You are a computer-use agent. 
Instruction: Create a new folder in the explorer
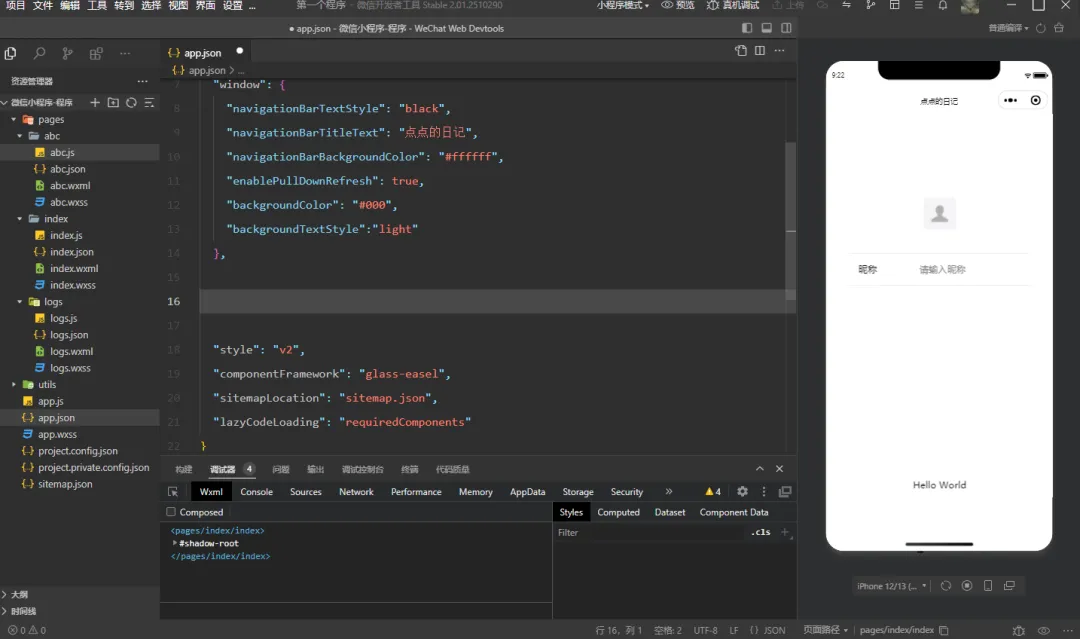[x=113, y=103]
